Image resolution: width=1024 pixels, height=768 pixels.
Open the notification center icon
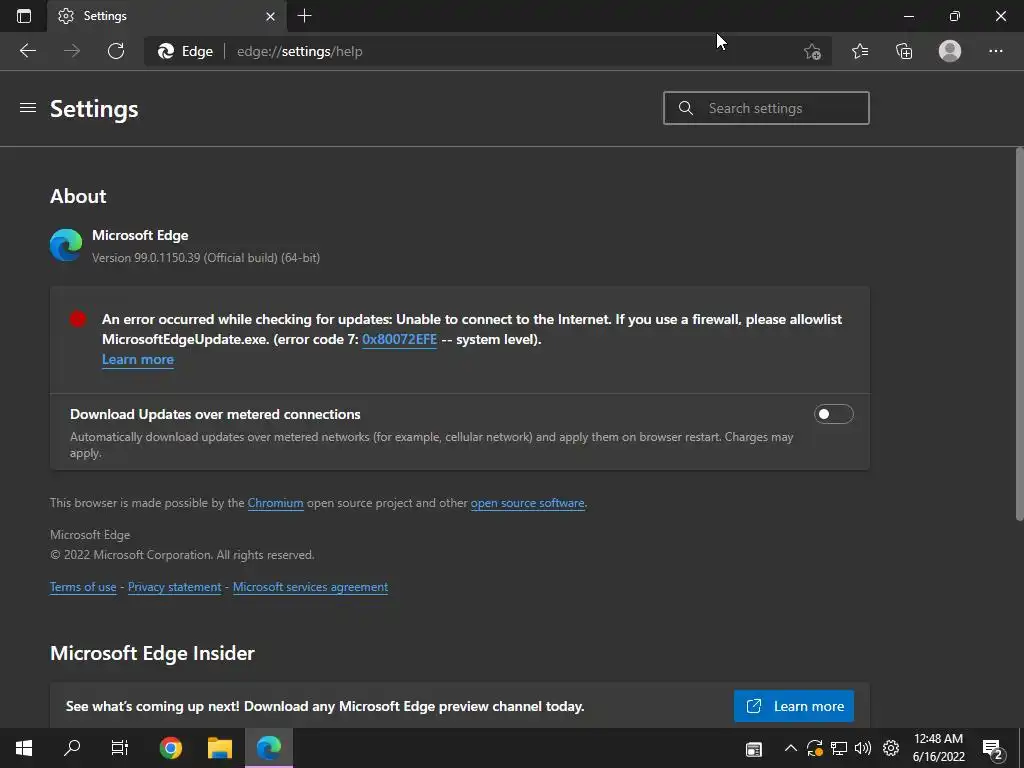pos(992,748)
